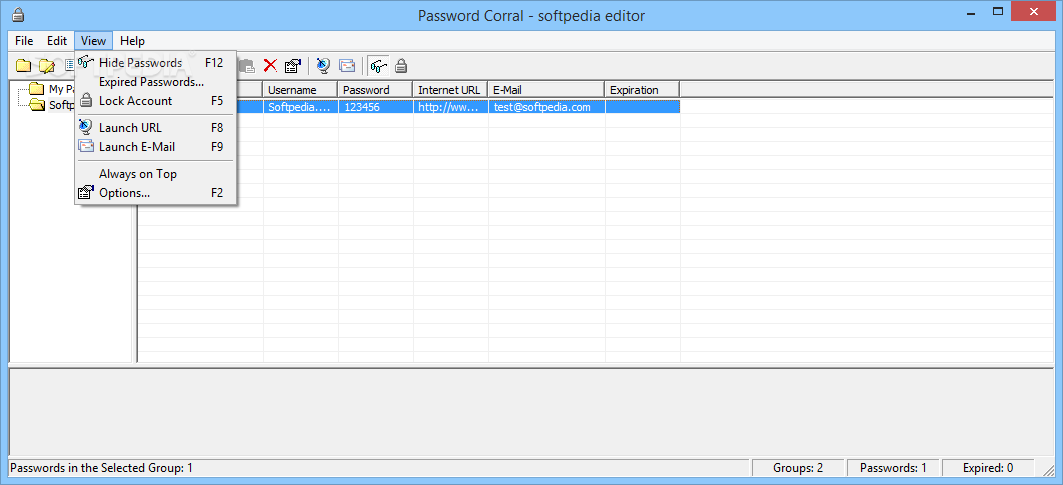1063x485 pixels.
Task: Open Options via the toolbar properties icon
Action: 293,66
